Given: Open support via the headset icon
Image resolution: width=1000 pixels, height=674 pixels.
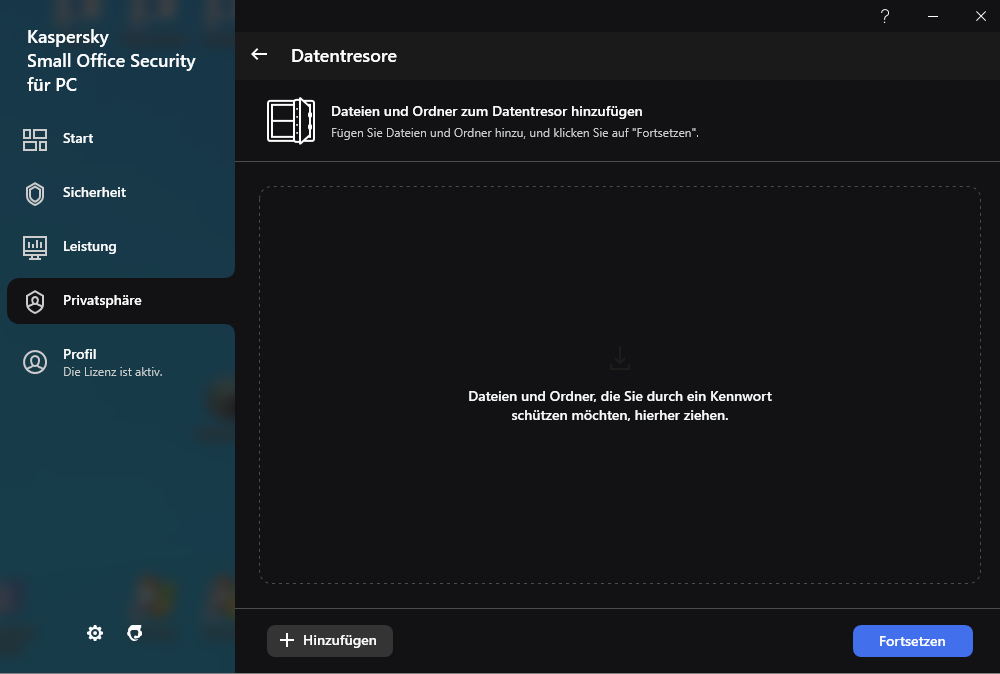Looking at the screenshot, I should click(135, 633).
